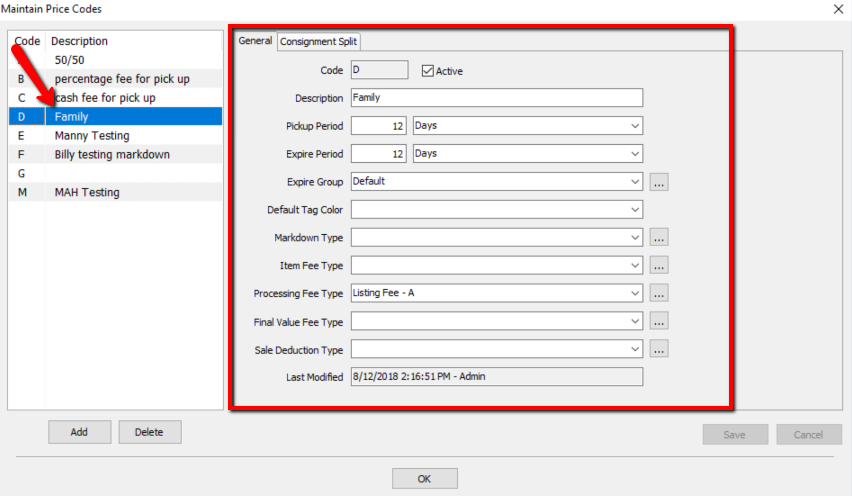The width and height of the screenshot is (852, 496).
Task: Toggle the Active checkbox
Action: [x=428, y=71]
